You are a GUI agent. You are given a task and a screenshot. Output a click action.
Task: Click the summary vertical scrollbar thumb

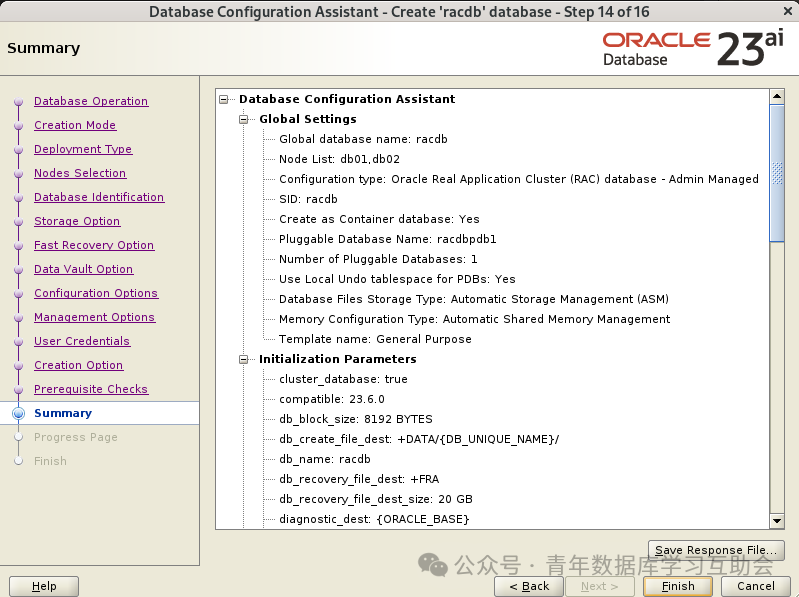[x=777, y=173]
